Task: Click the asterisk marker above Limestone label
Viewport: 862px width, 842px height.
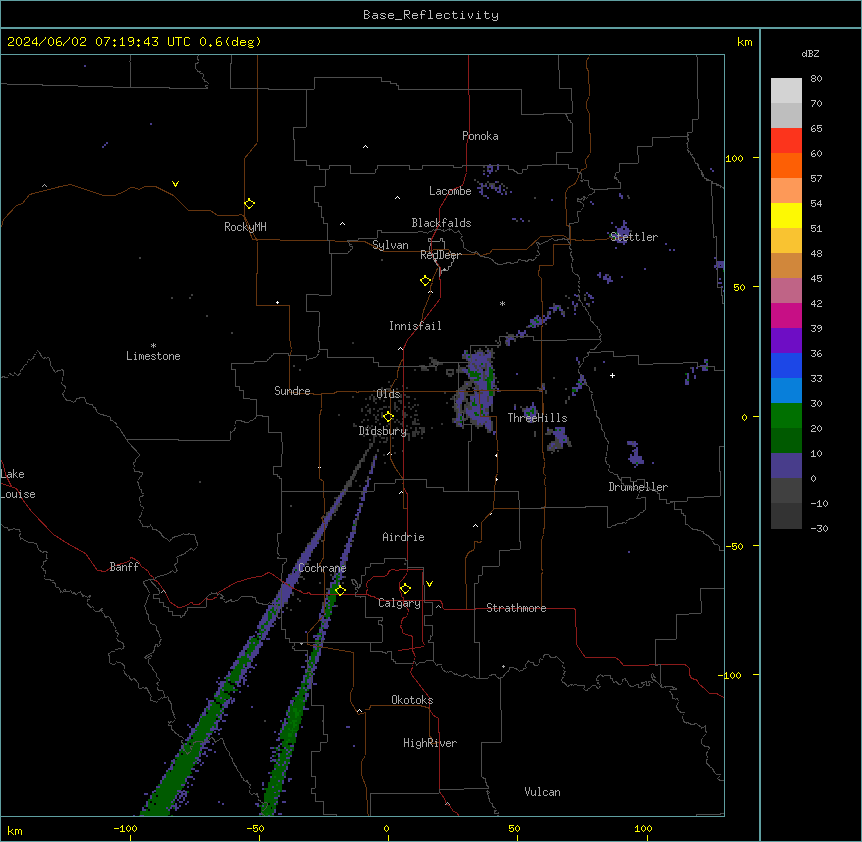Action: point(153,346)
